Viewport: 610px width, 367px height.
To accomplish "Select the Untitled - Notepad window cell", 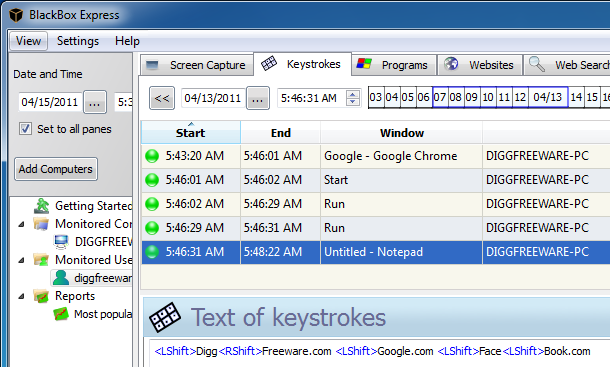I will click(x=401, y=252).
